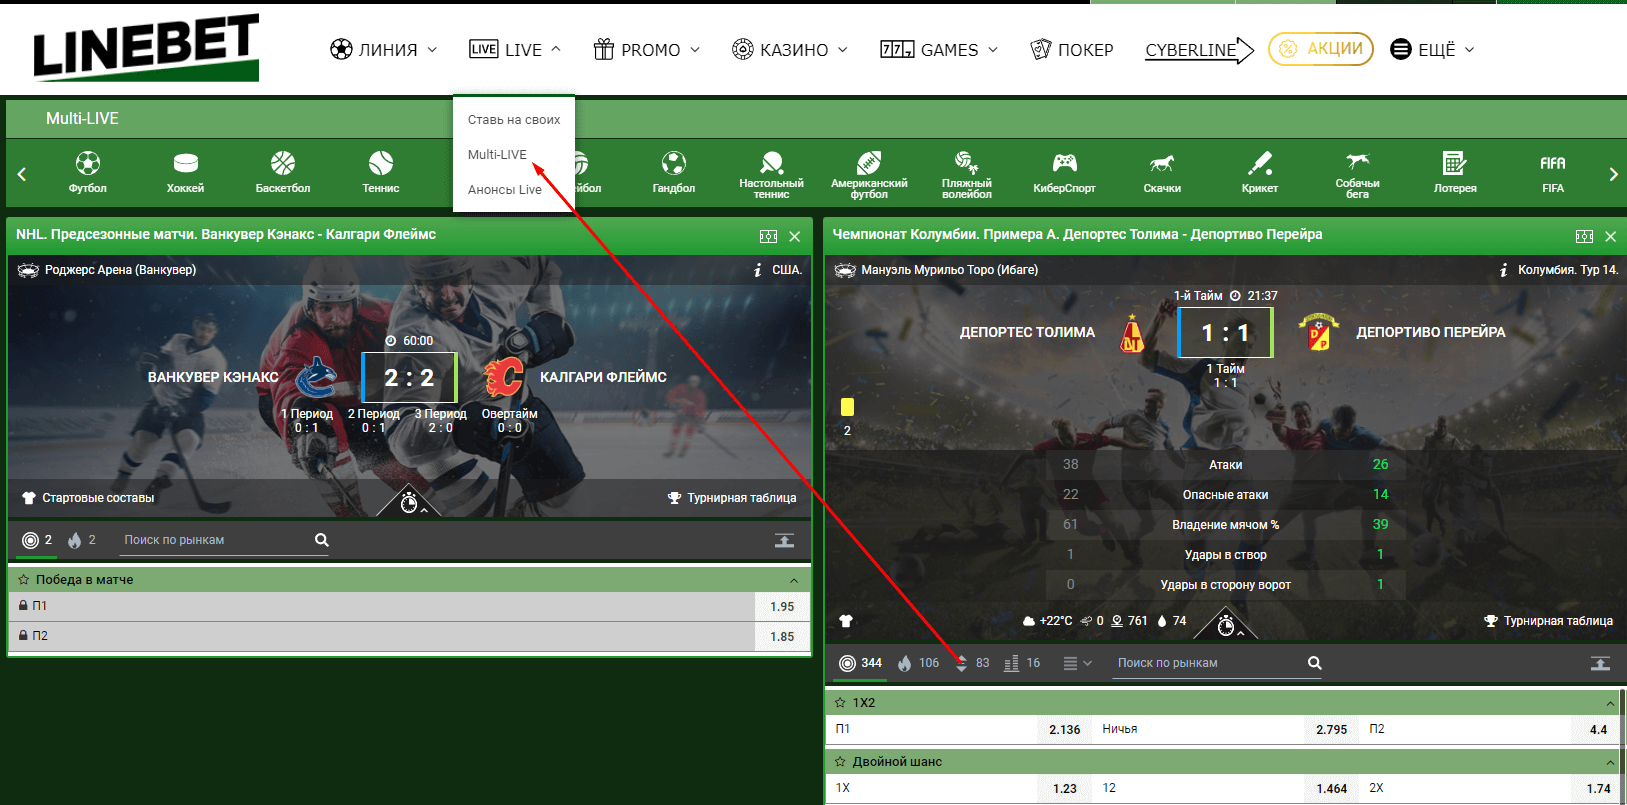Toggle the NHL panel popular markets filter
This screenshot has height=805, width=1627.
82,540
